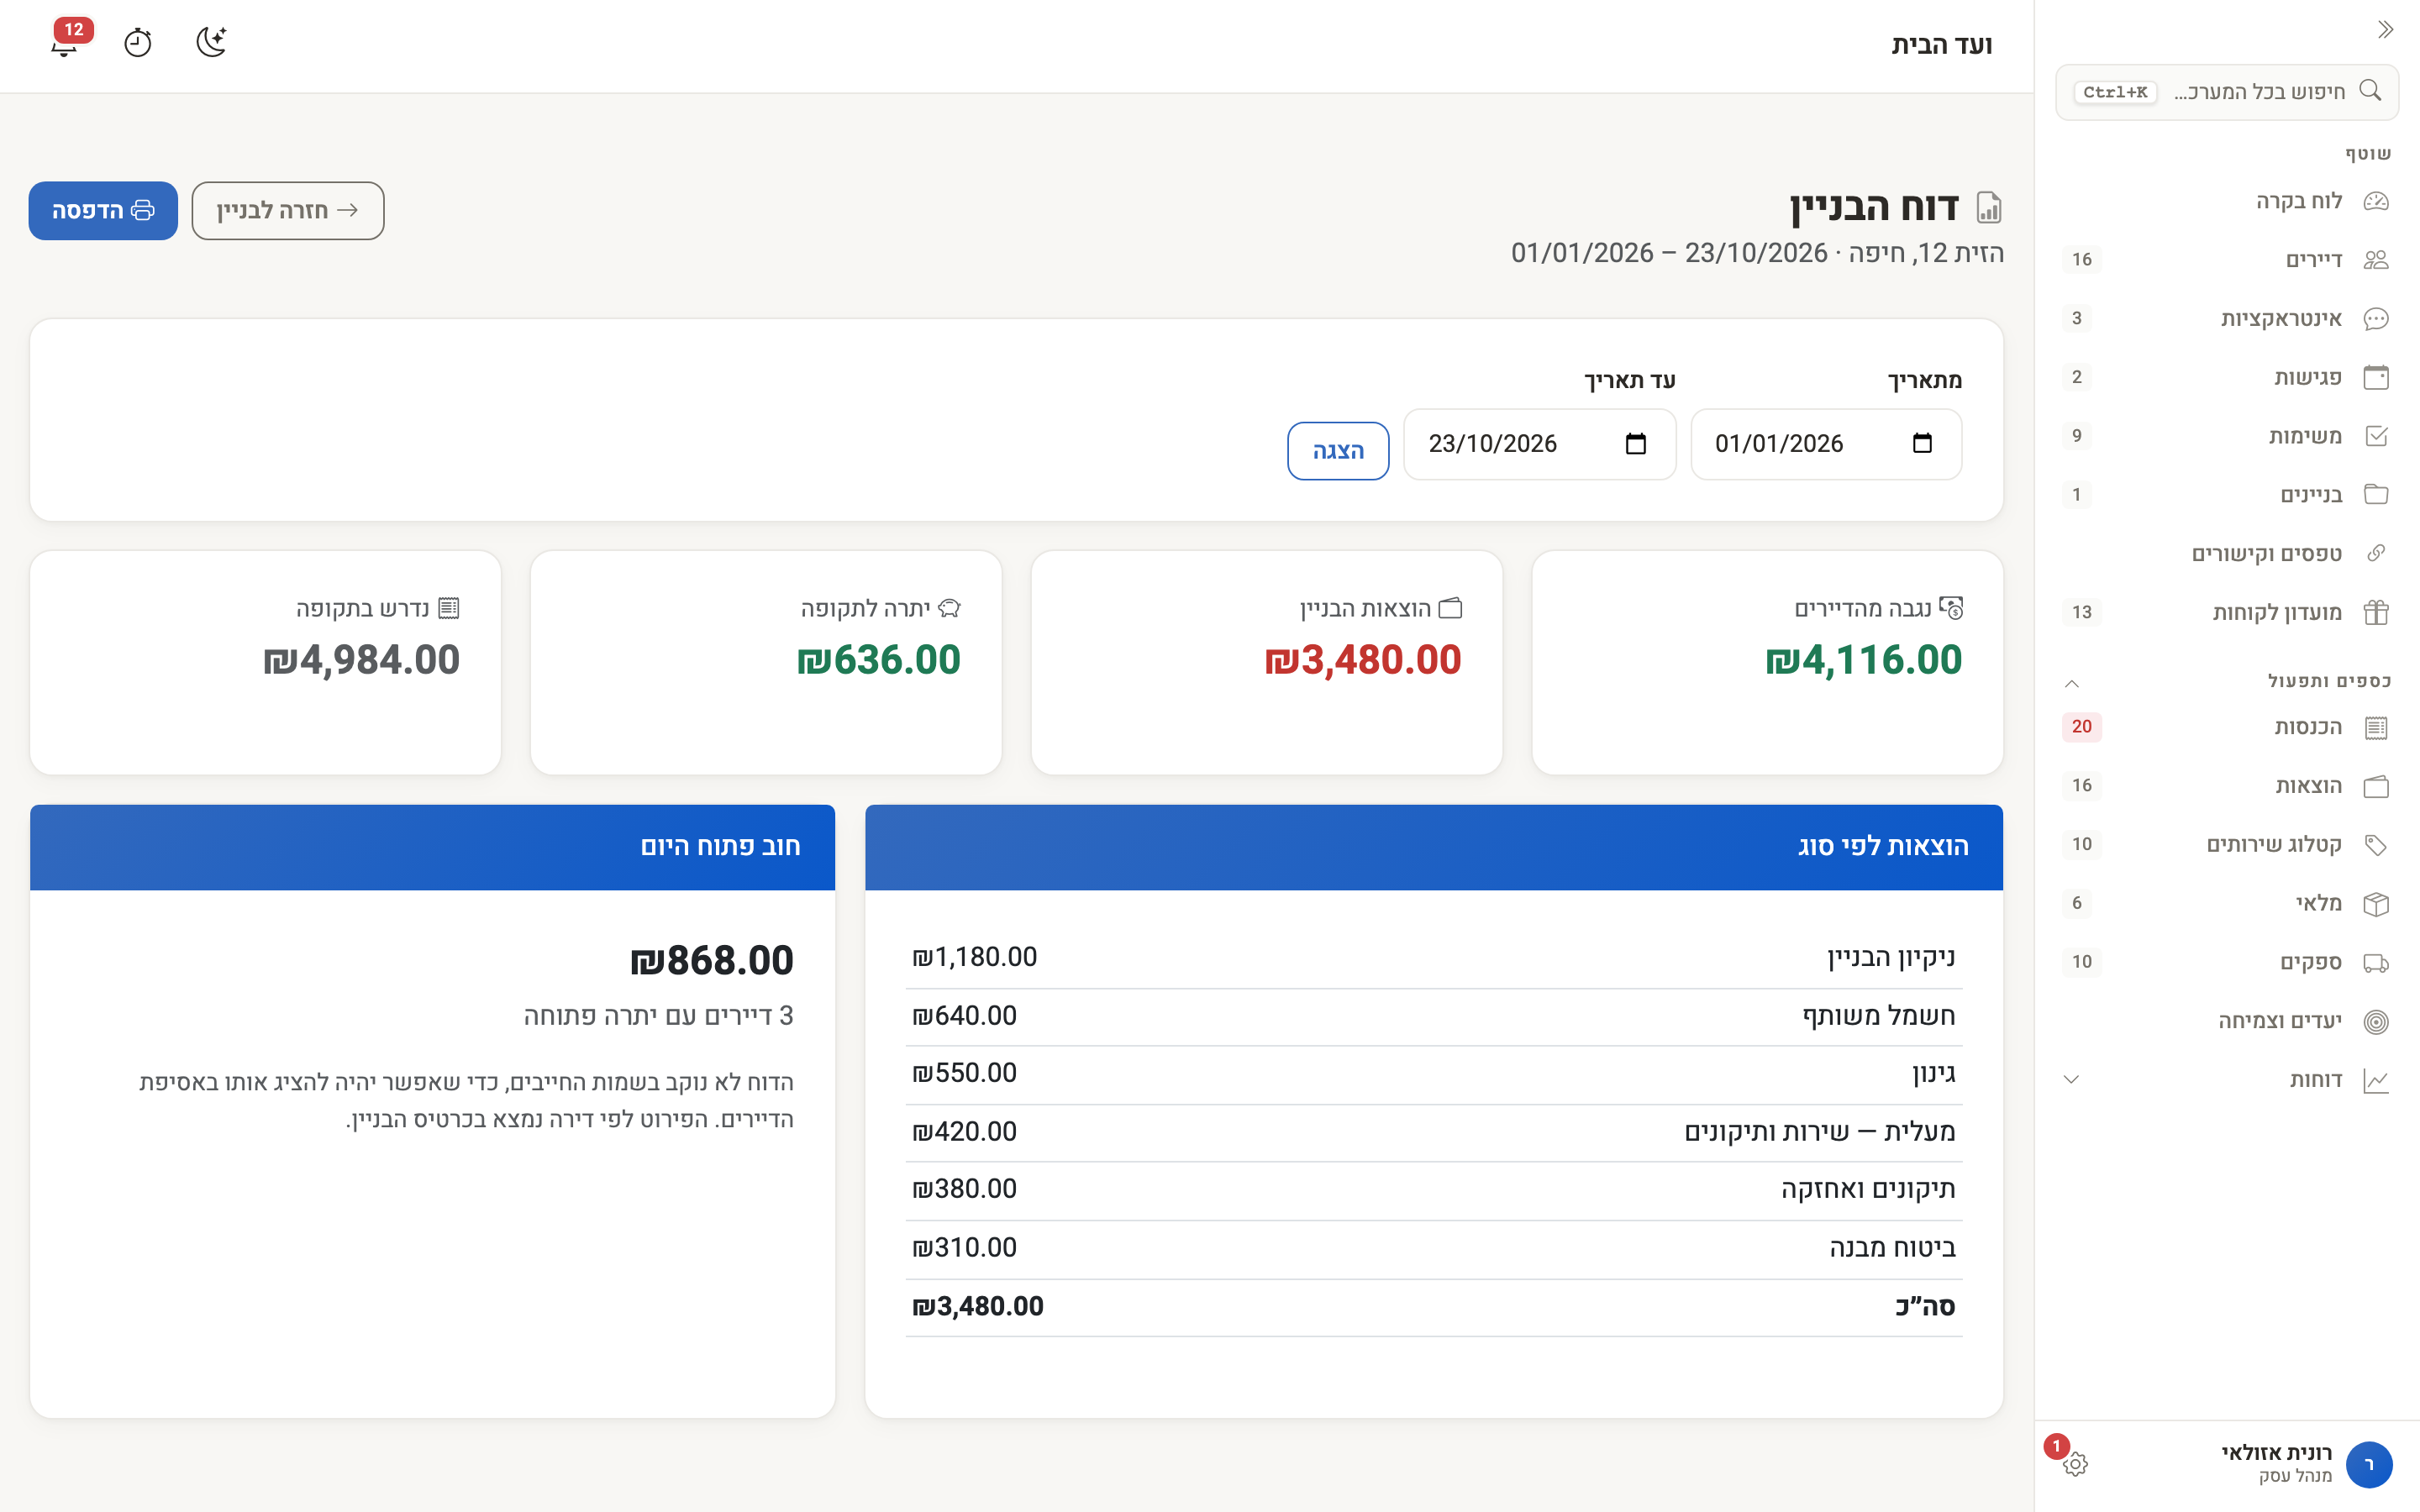
Task: Click the ניקיון הבניין expense row
Action: coord(1434,958)
